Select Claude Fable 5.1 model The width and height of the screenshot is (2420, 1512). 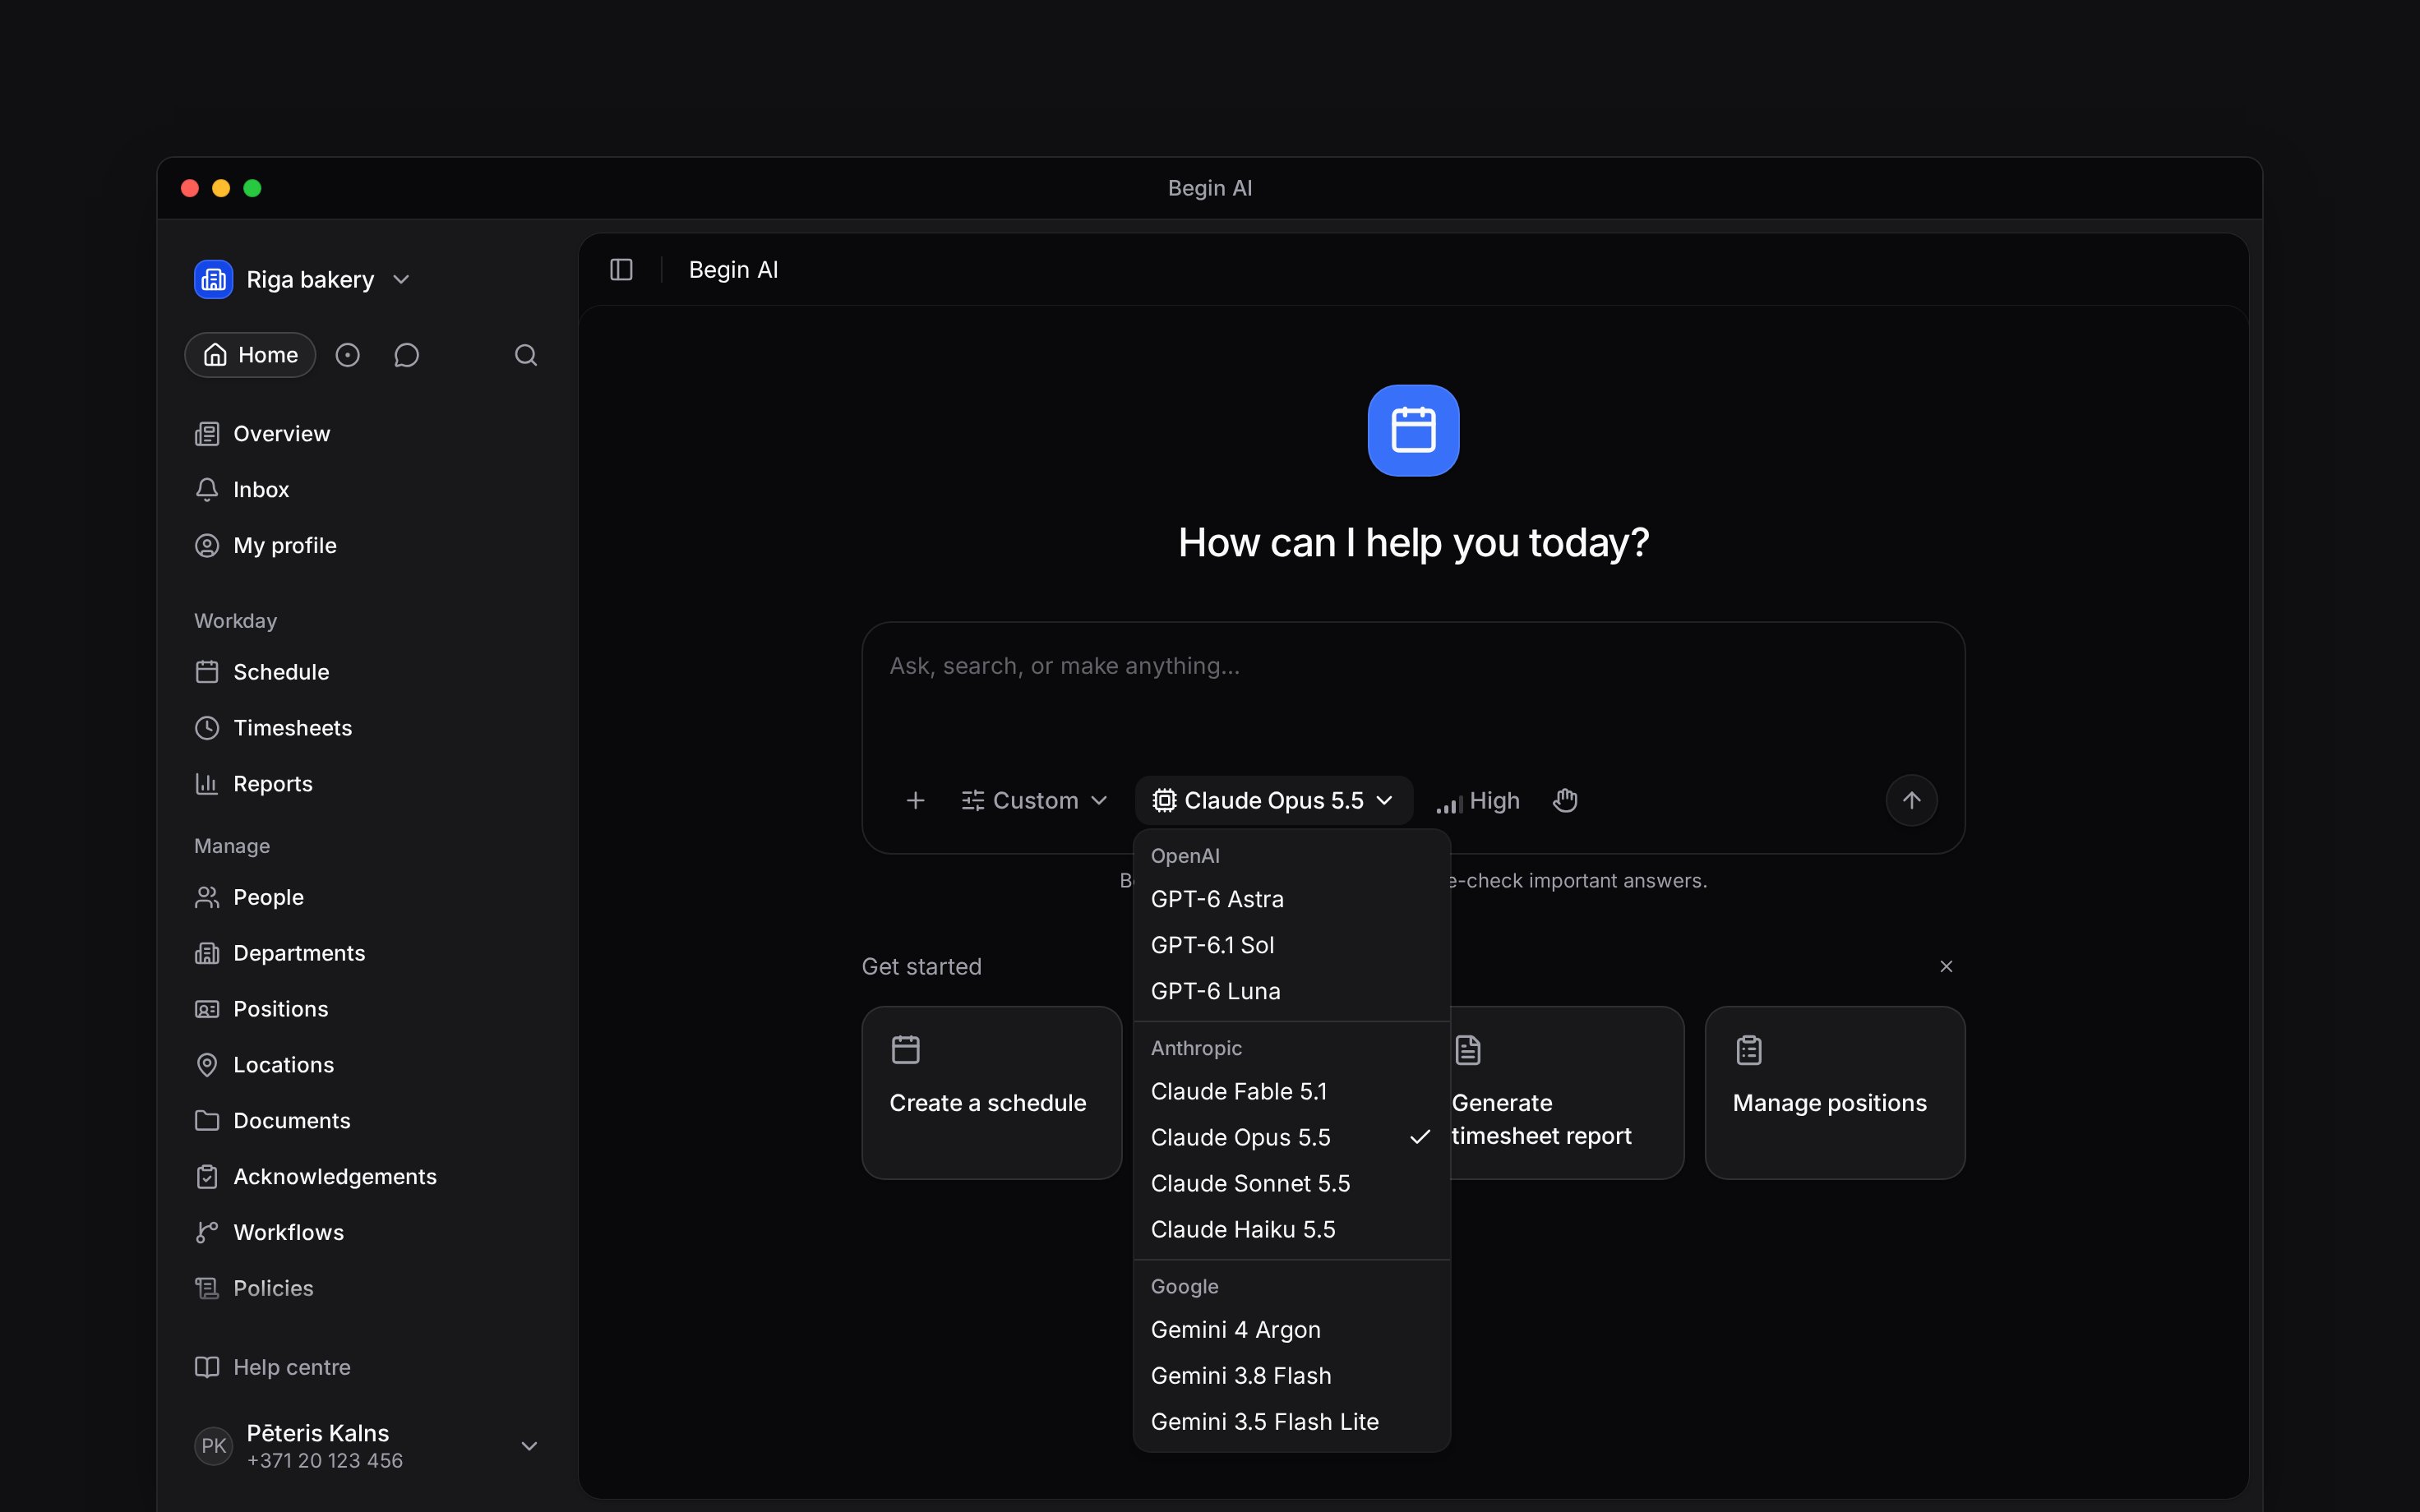1291,1091
